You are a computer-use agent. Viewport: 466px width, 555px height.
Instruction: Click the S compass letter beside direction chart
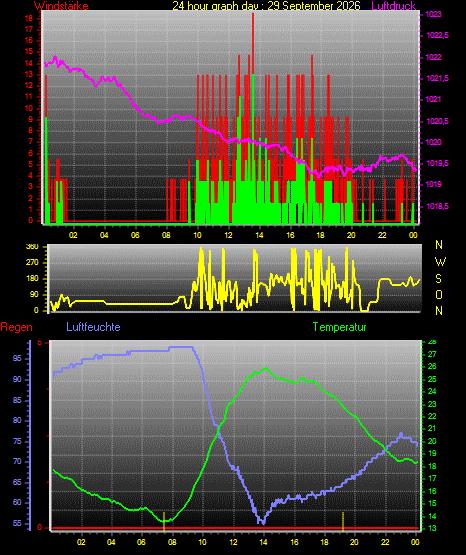point(438,279)
